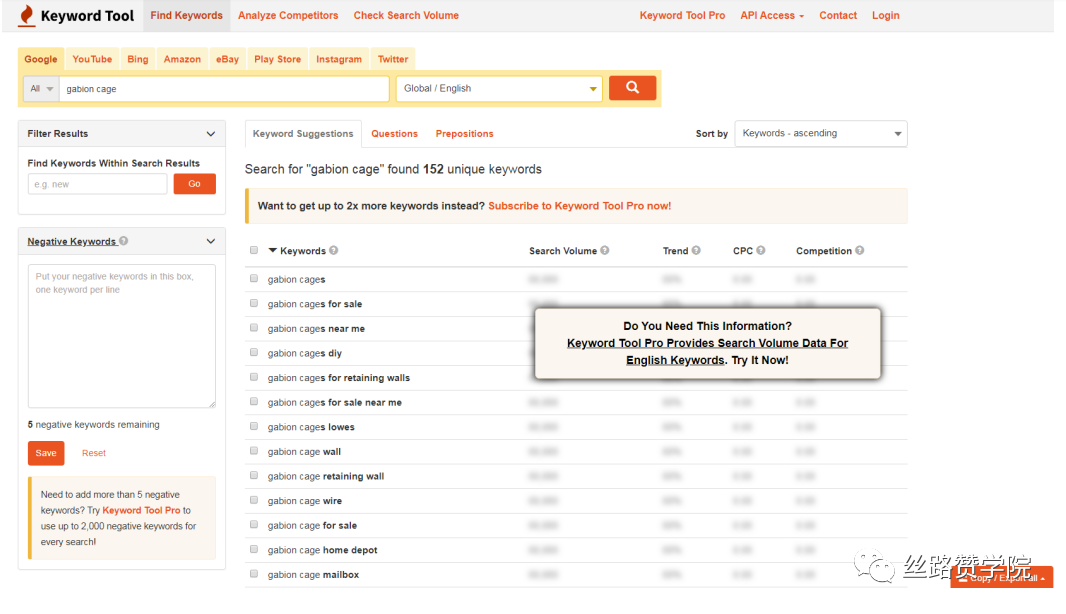
Task: Switch to the Questions tab
Action: 394,133
